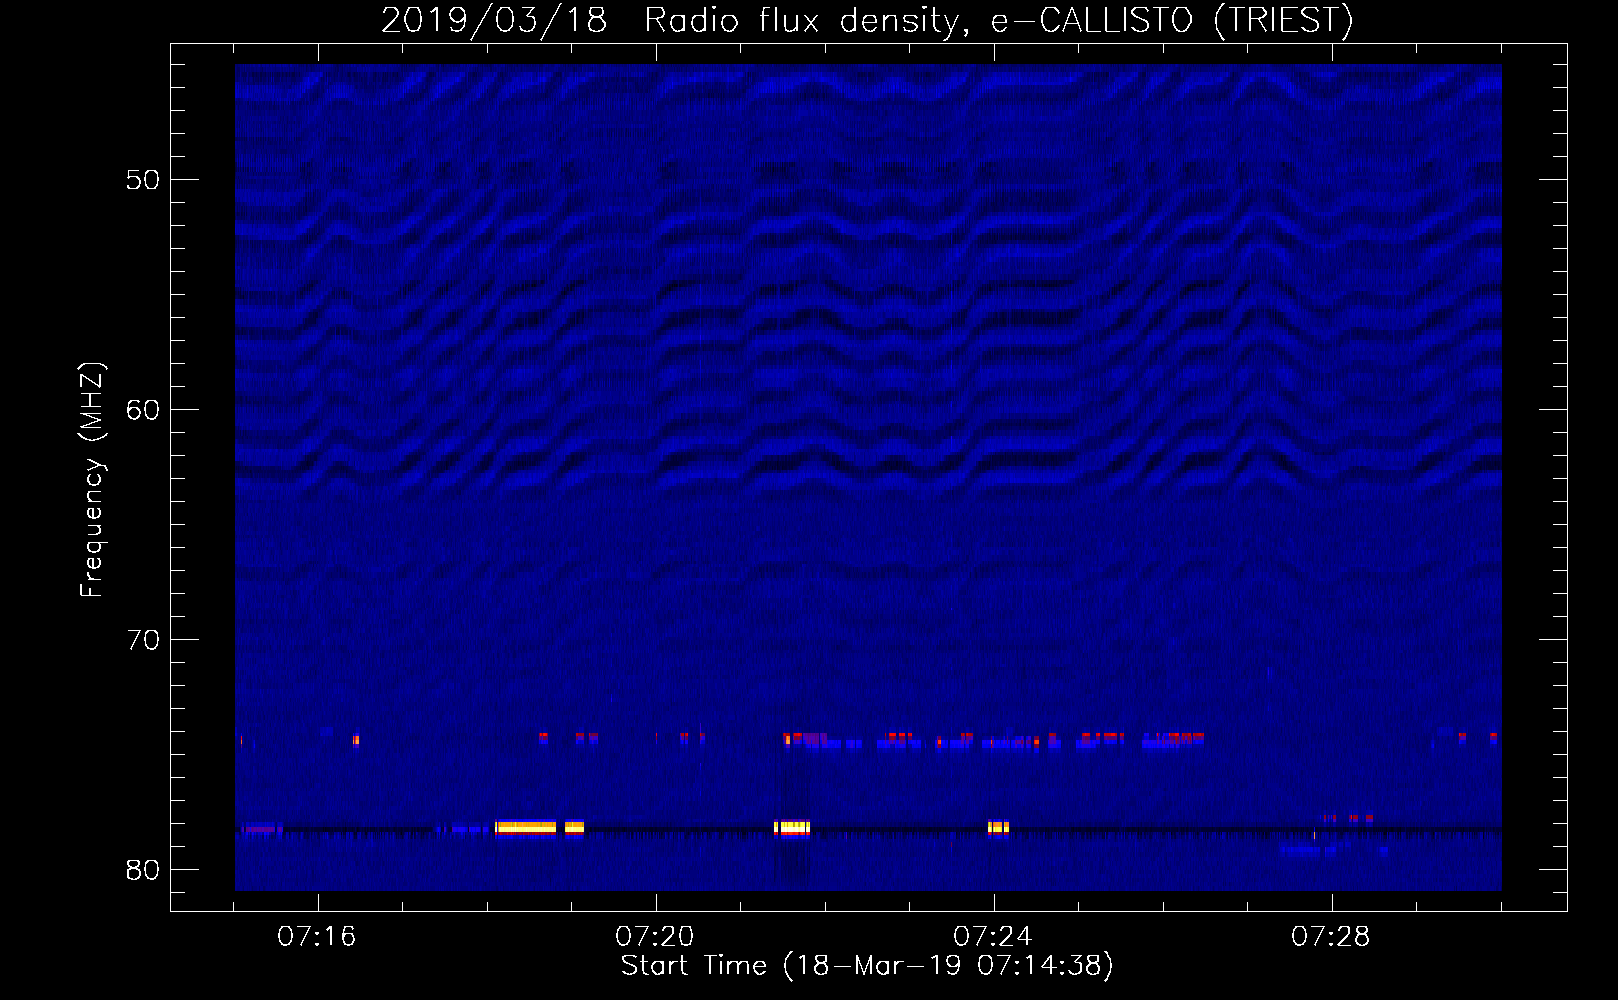Click the 'Frequency (MHZ)' axis label

point(92,480)
